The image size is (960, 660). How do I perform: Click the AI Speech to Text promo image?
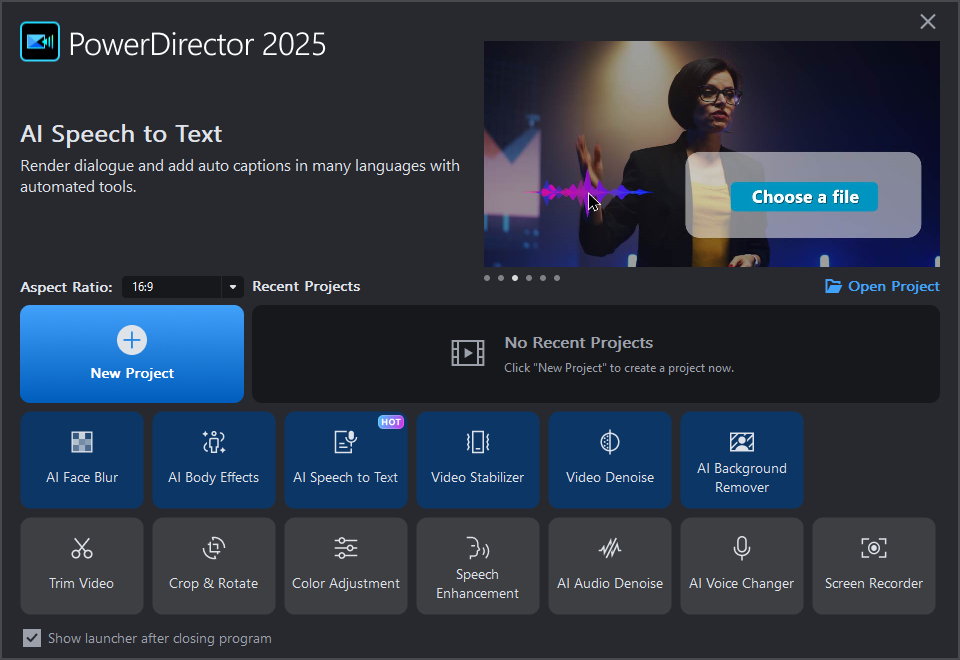(711, 154)
